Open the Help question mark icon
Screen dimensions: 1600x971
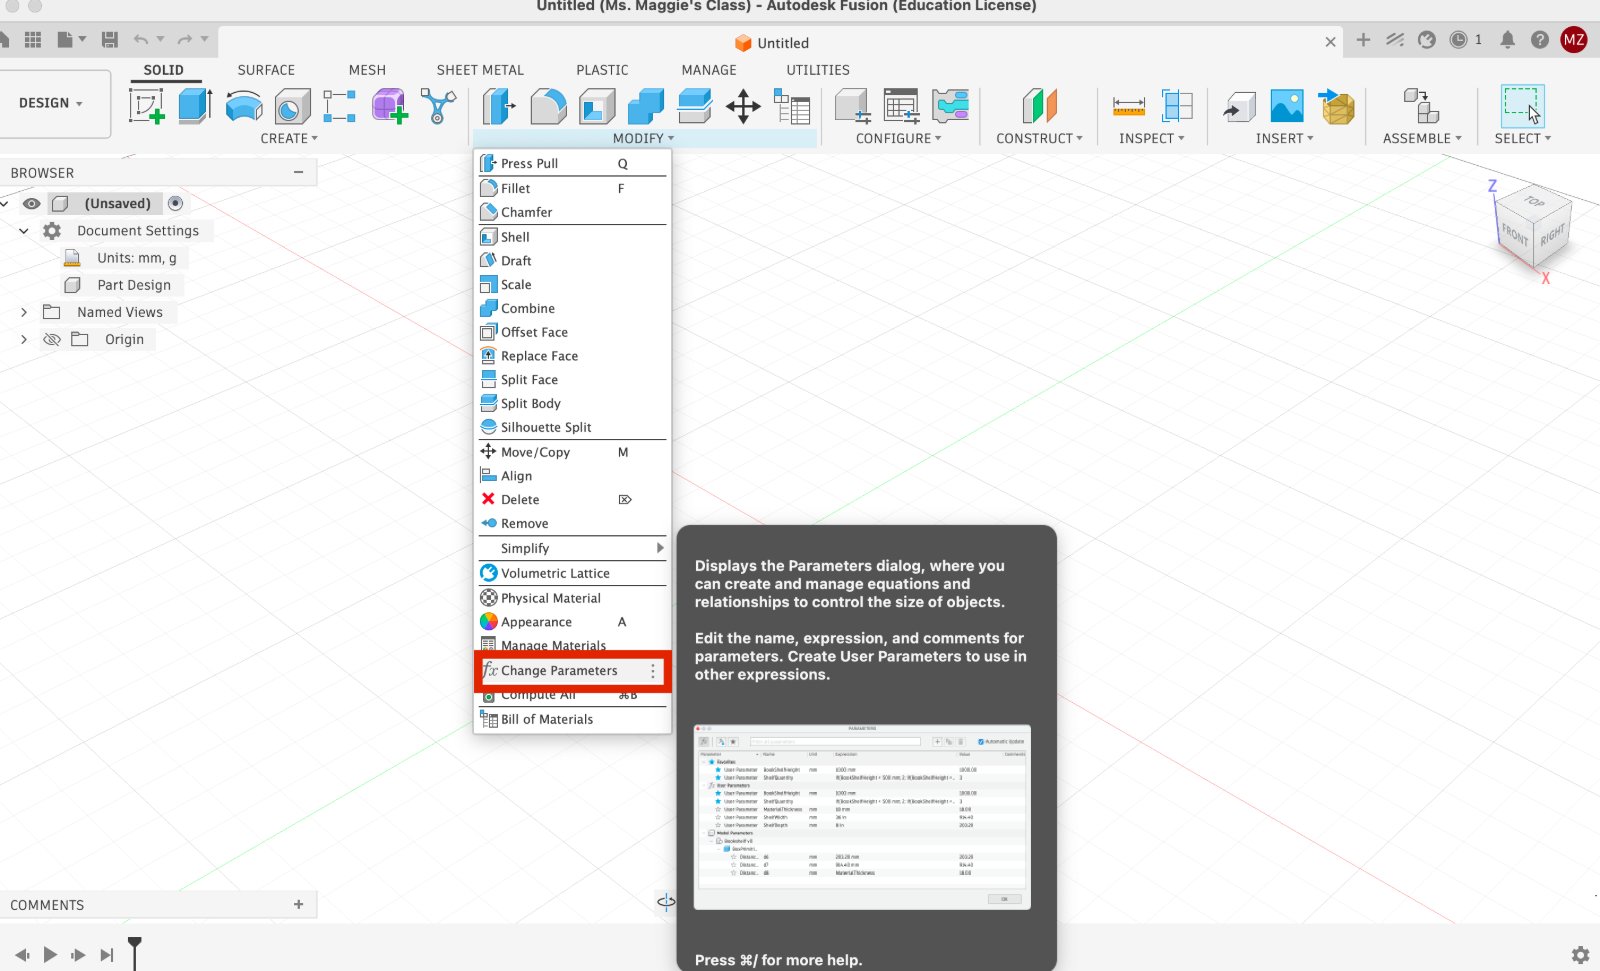[1540, 40]
